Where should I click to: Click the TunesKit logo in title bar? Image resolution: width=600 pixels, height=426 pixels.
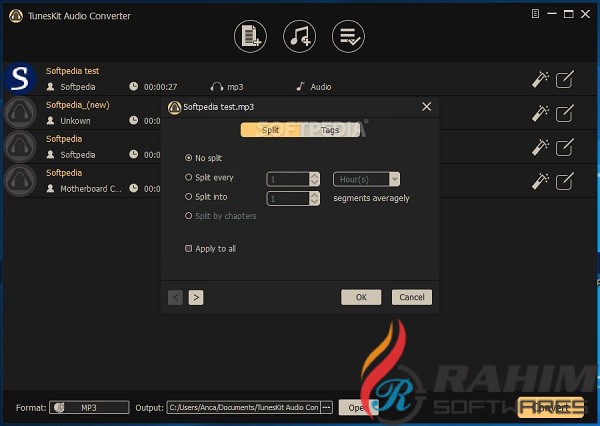coord(16,16)
